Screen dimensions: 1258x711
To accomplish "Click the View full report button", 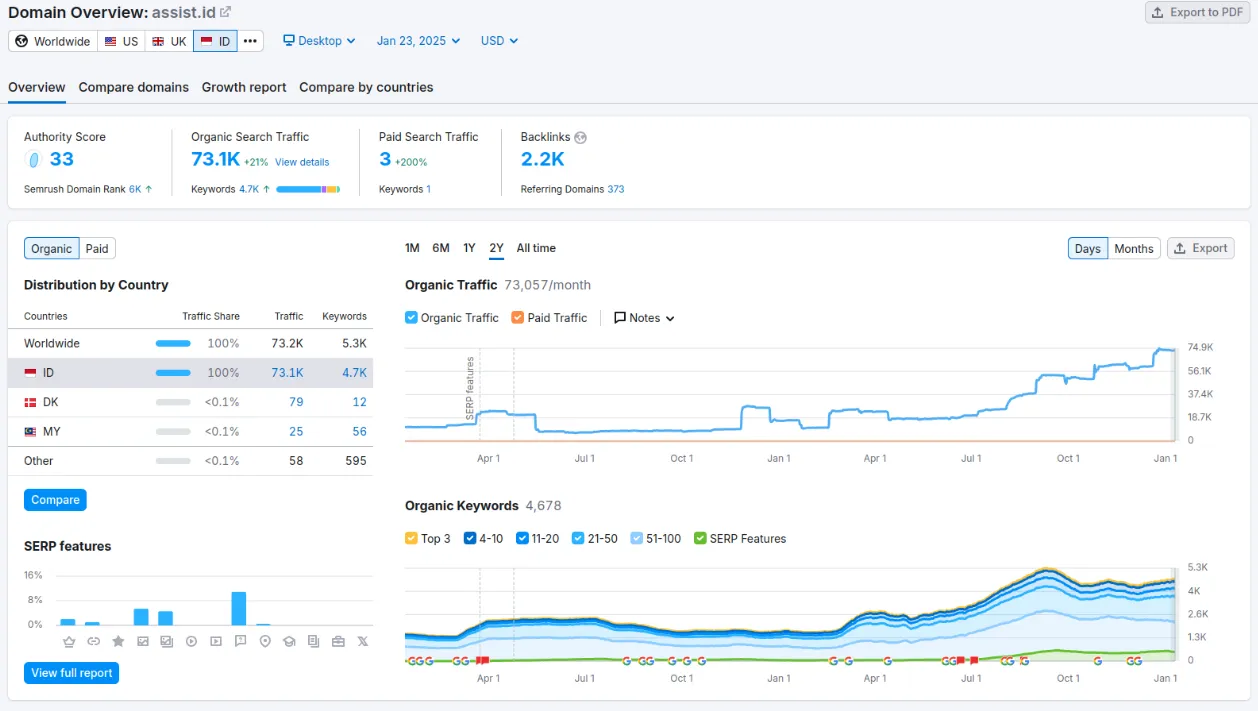I will click(72, 673).
